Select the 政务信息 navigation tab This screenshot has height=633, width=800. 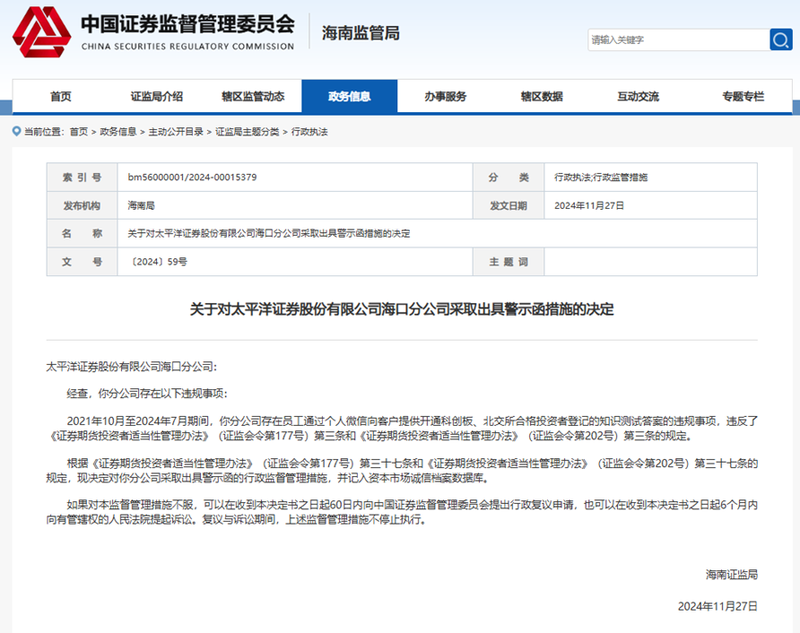pyautogui.click(x=349, y=96)
